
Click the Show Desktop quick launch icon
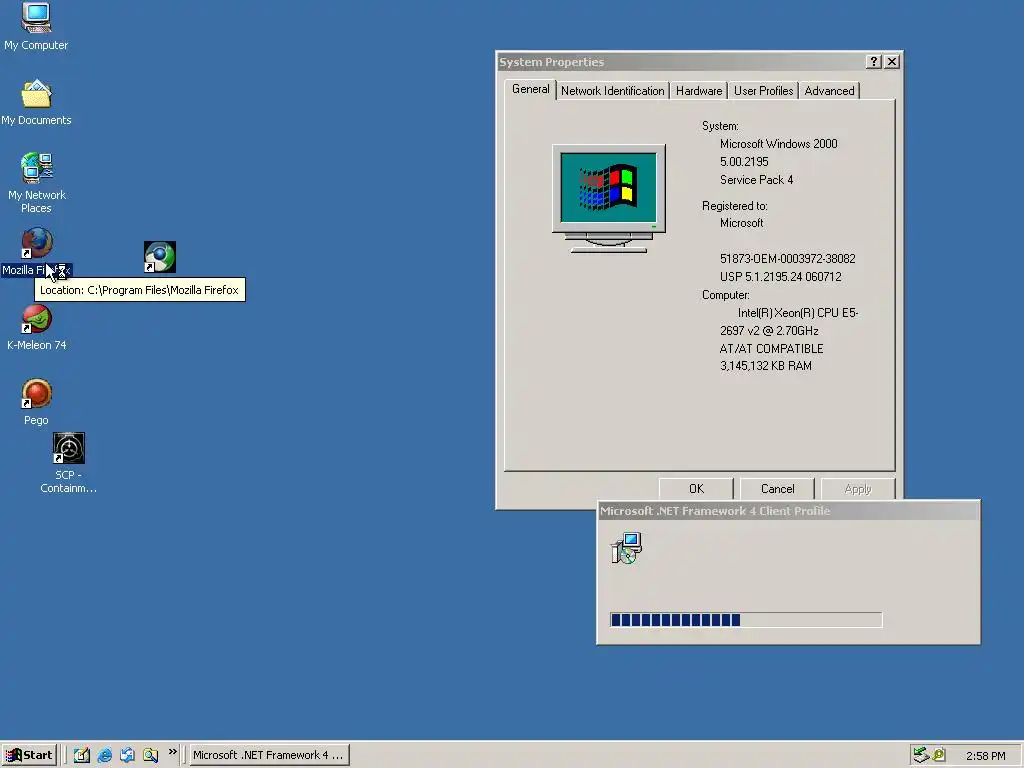coord(82,755)
